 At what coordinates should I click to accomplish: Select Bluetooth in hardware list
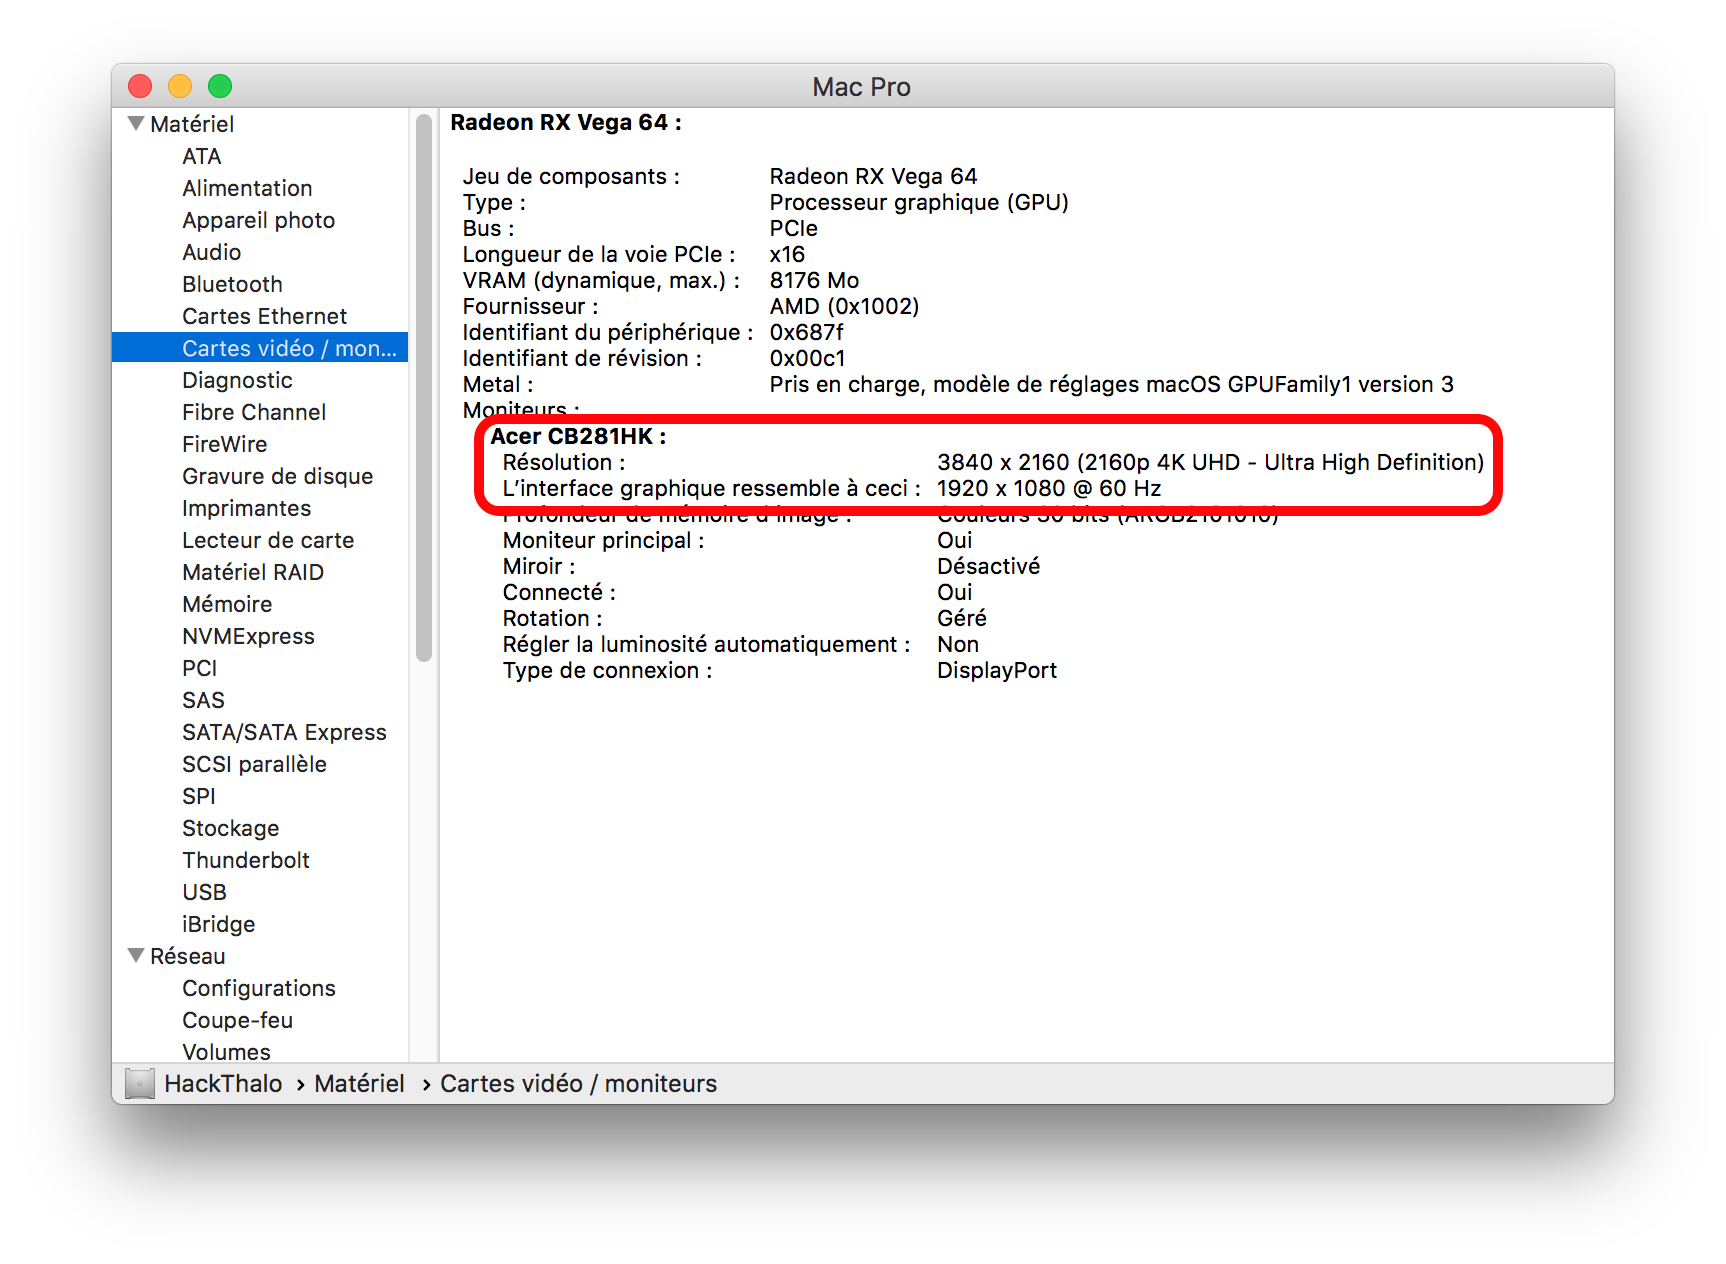(232, 284)
